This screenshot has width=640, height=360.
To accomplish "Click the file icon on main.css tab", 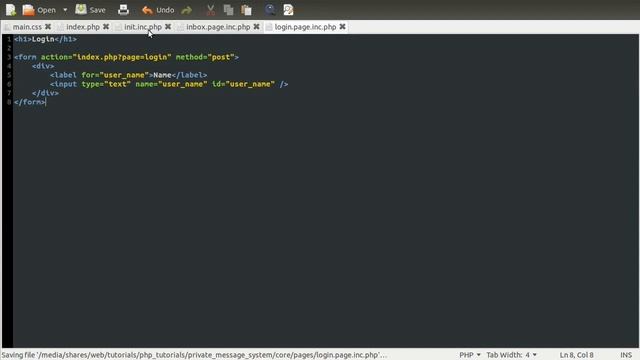I will (x=7, y=27).
